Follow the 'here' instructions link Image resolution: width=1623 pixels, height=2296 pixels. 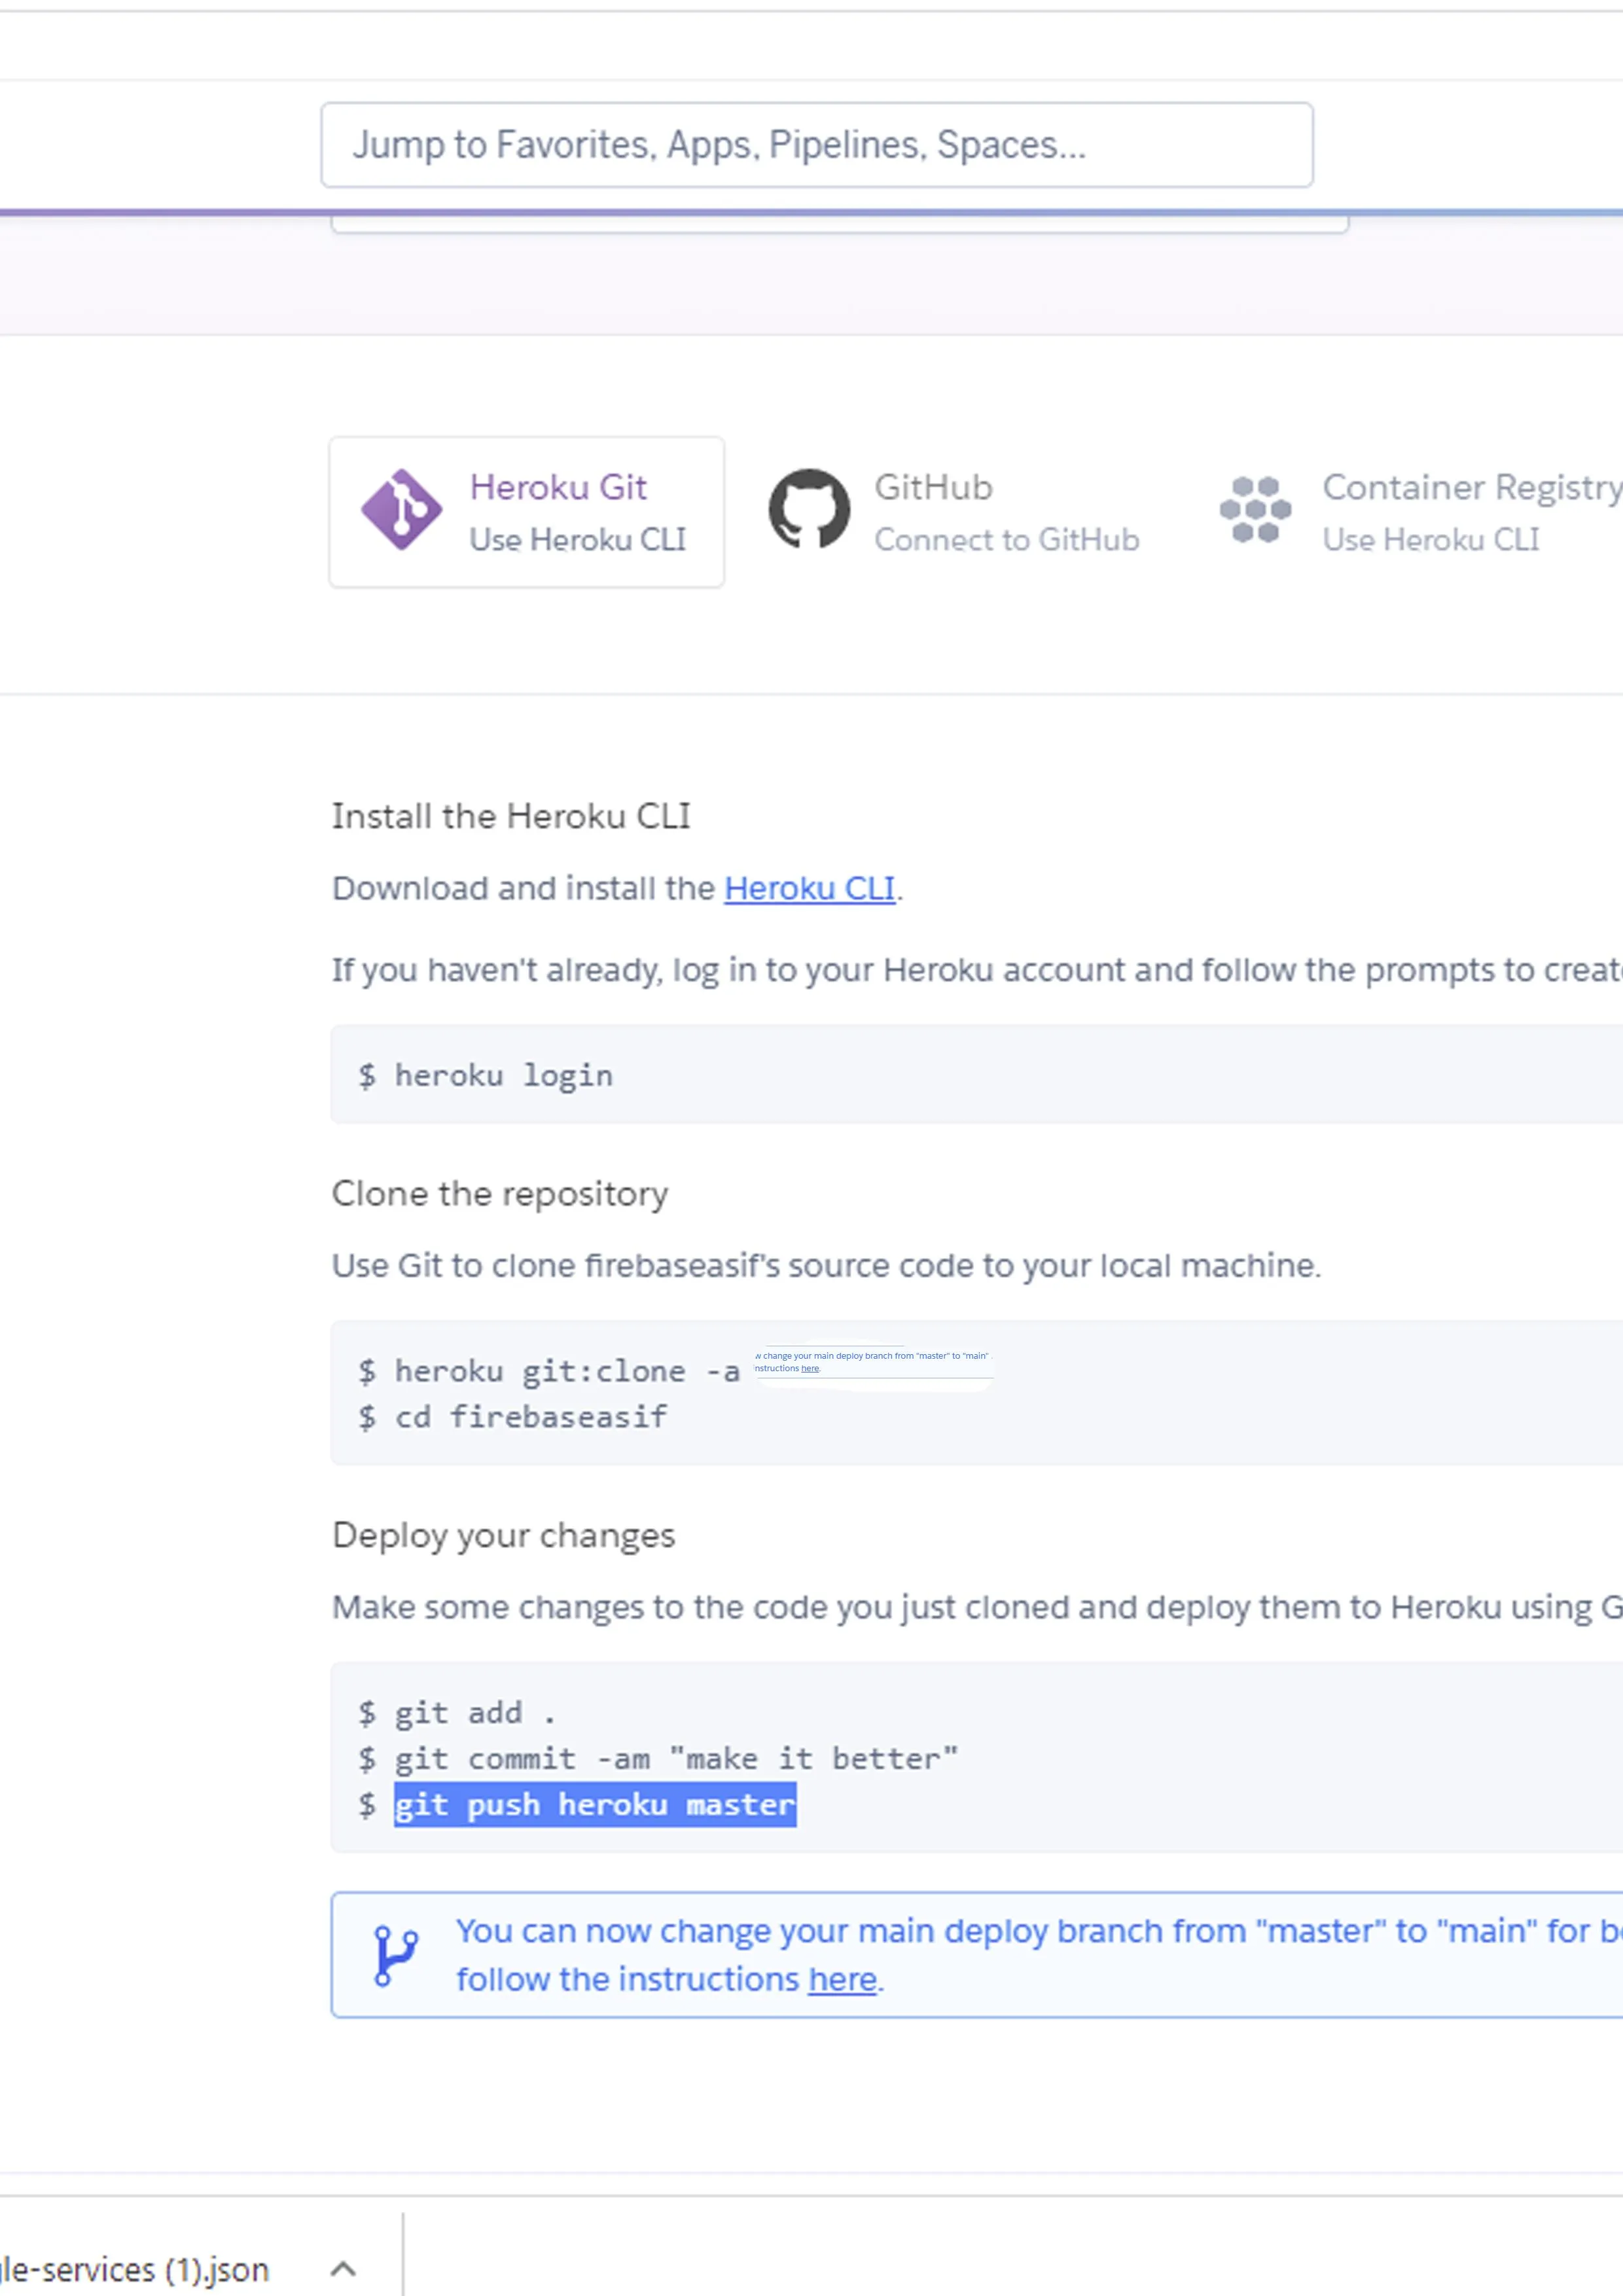(842, 1979)
